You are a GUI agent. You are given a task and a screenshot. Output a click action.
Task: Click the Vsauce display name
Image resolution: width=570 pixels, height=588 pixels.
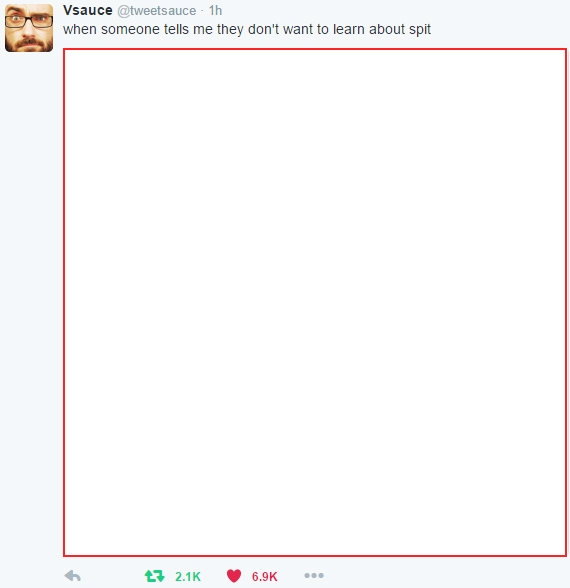point(88,10)
